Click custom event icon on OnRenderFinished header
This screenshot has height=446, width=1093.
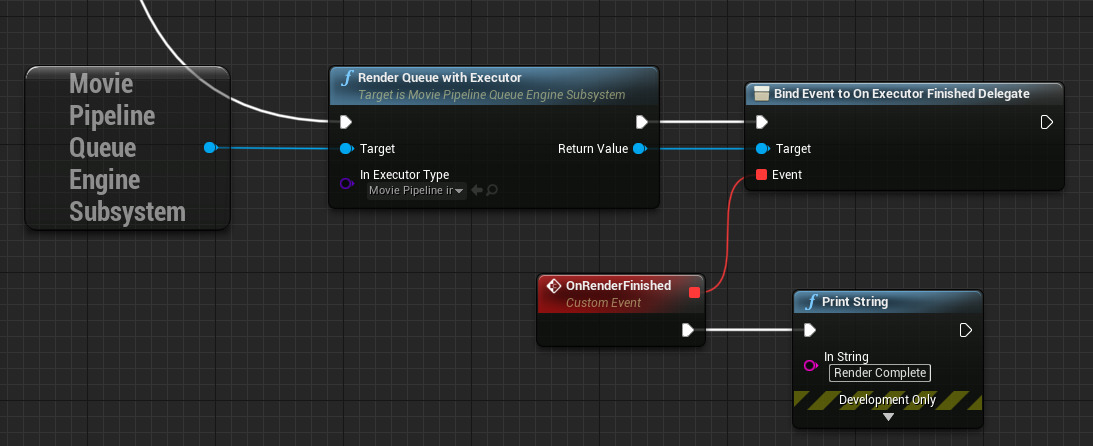pyautogui.click(x=554, y=286)
